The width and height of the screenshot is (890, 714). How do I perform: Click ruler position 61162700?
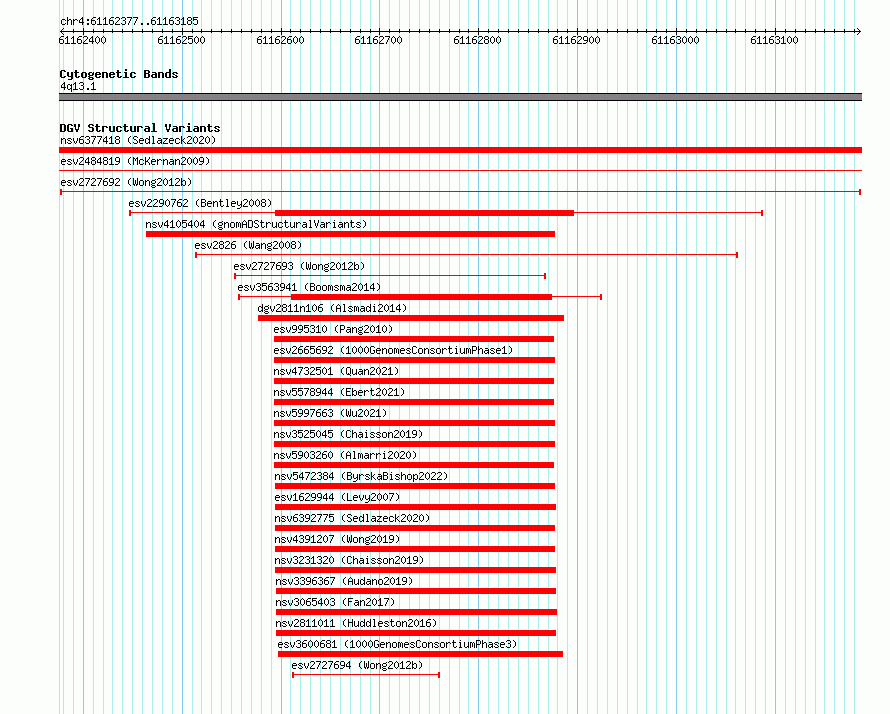coord(379,40)
